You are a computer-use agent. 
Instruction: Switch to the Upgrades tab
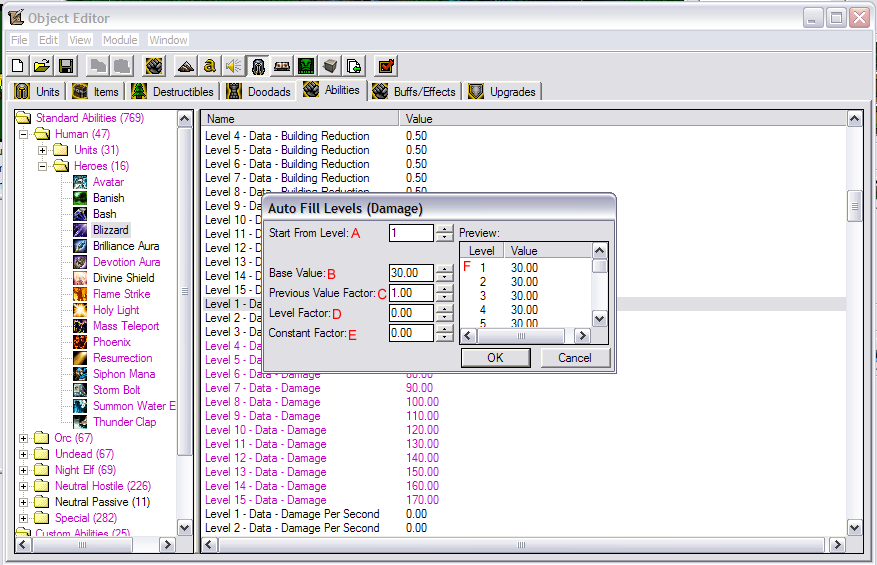[x=502, y=91]
